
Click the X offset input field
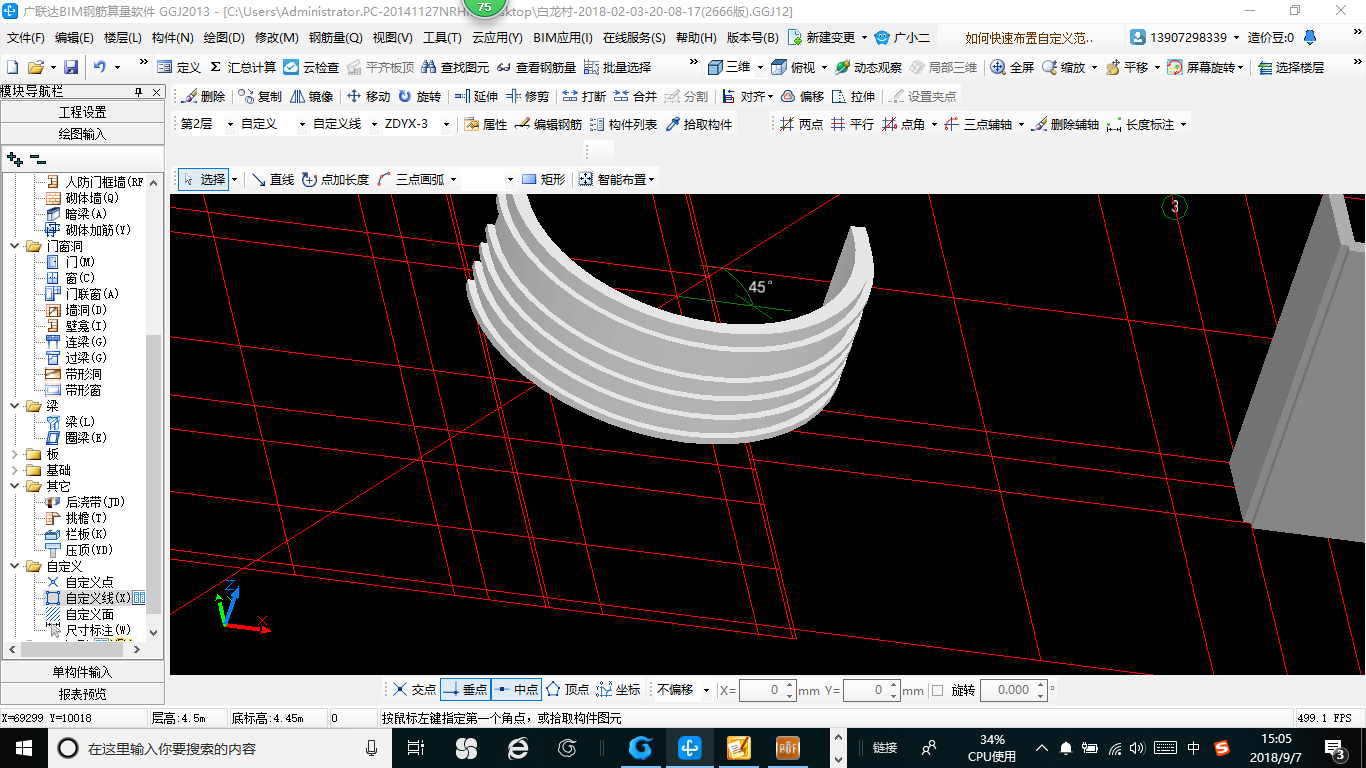click(x=767, y=690)
